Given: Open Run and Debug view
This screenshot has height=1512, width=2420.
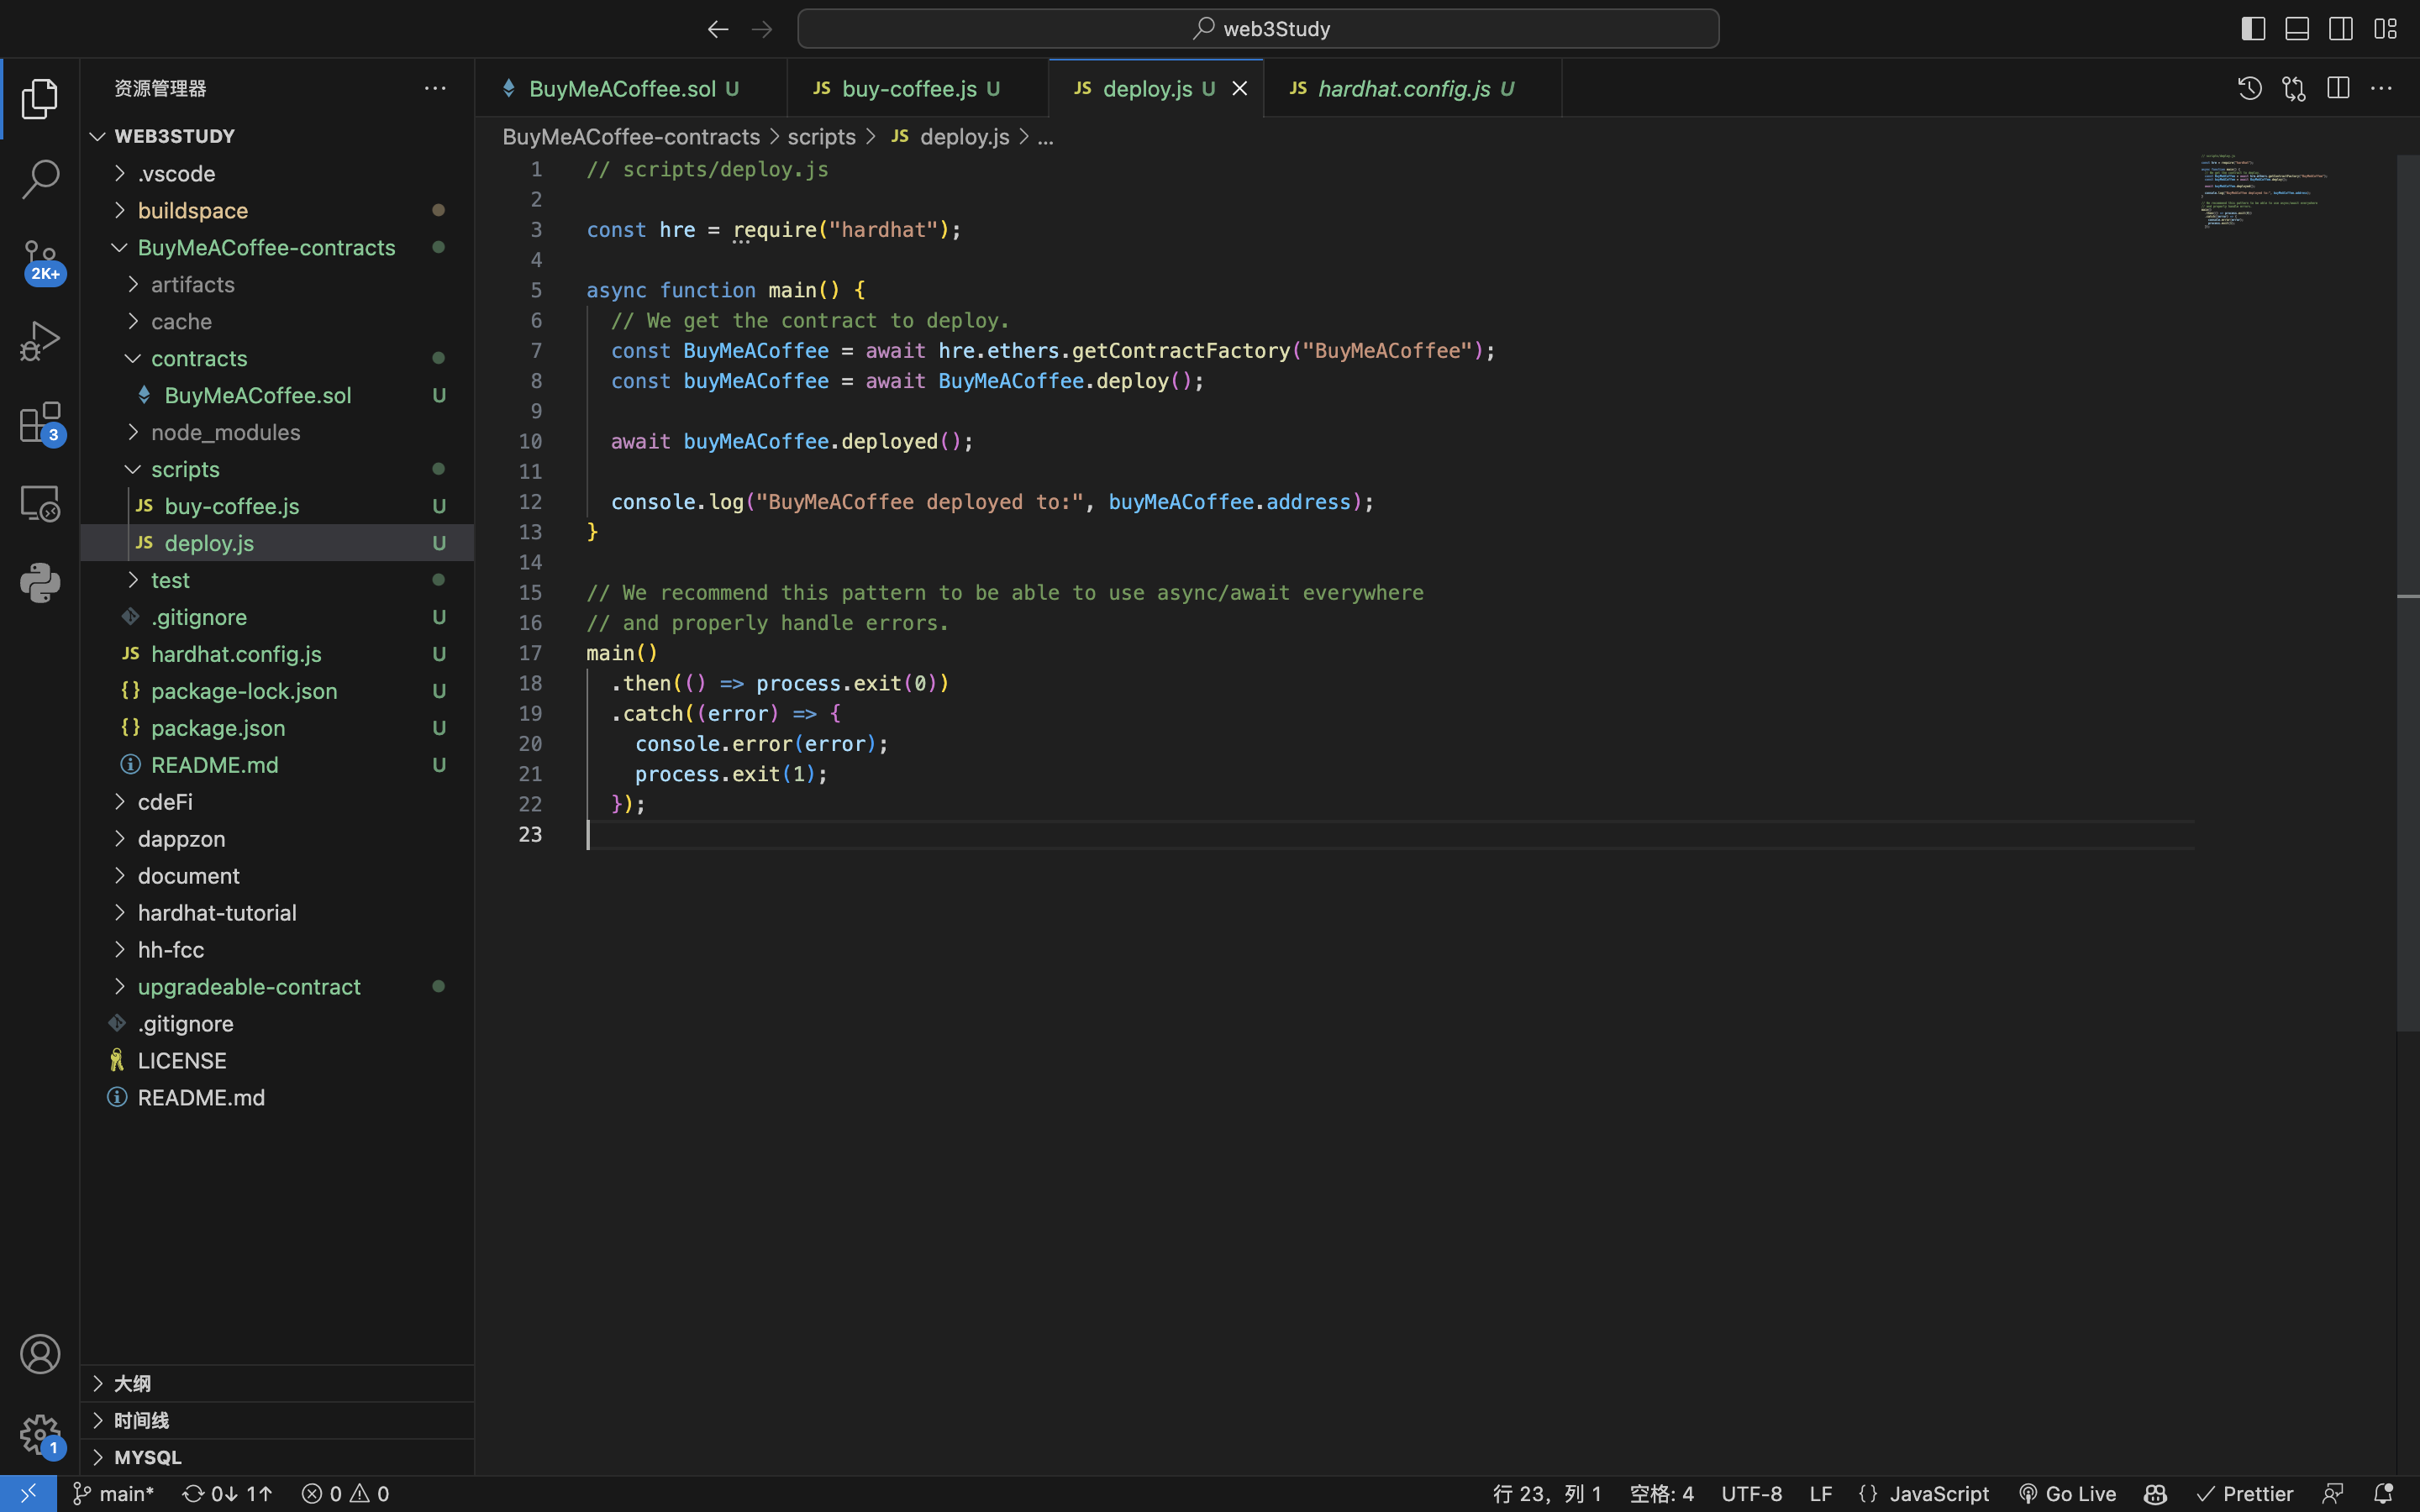Looking at the screenshot, I should [x=40, y=341].
